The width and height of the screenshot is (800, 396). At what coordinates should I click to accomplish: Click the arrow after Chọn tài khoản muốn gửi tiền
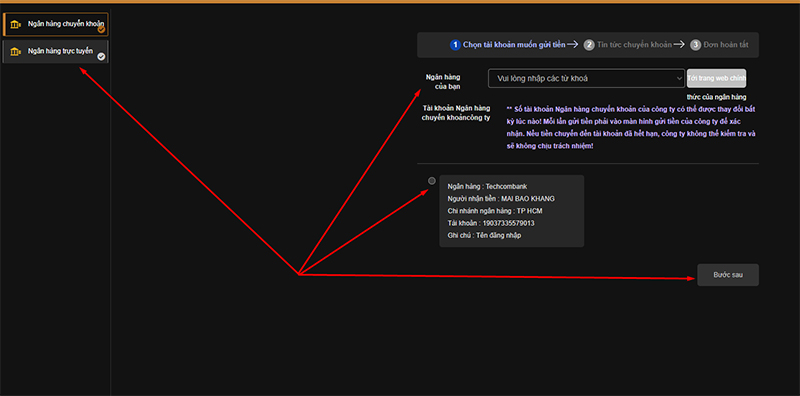(572, 45)
